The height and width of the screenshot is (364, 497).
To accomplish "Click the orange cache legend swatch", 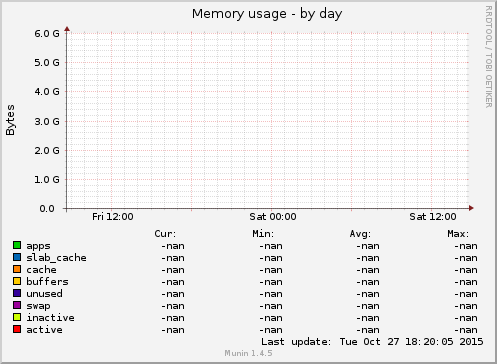I will 17,269.
